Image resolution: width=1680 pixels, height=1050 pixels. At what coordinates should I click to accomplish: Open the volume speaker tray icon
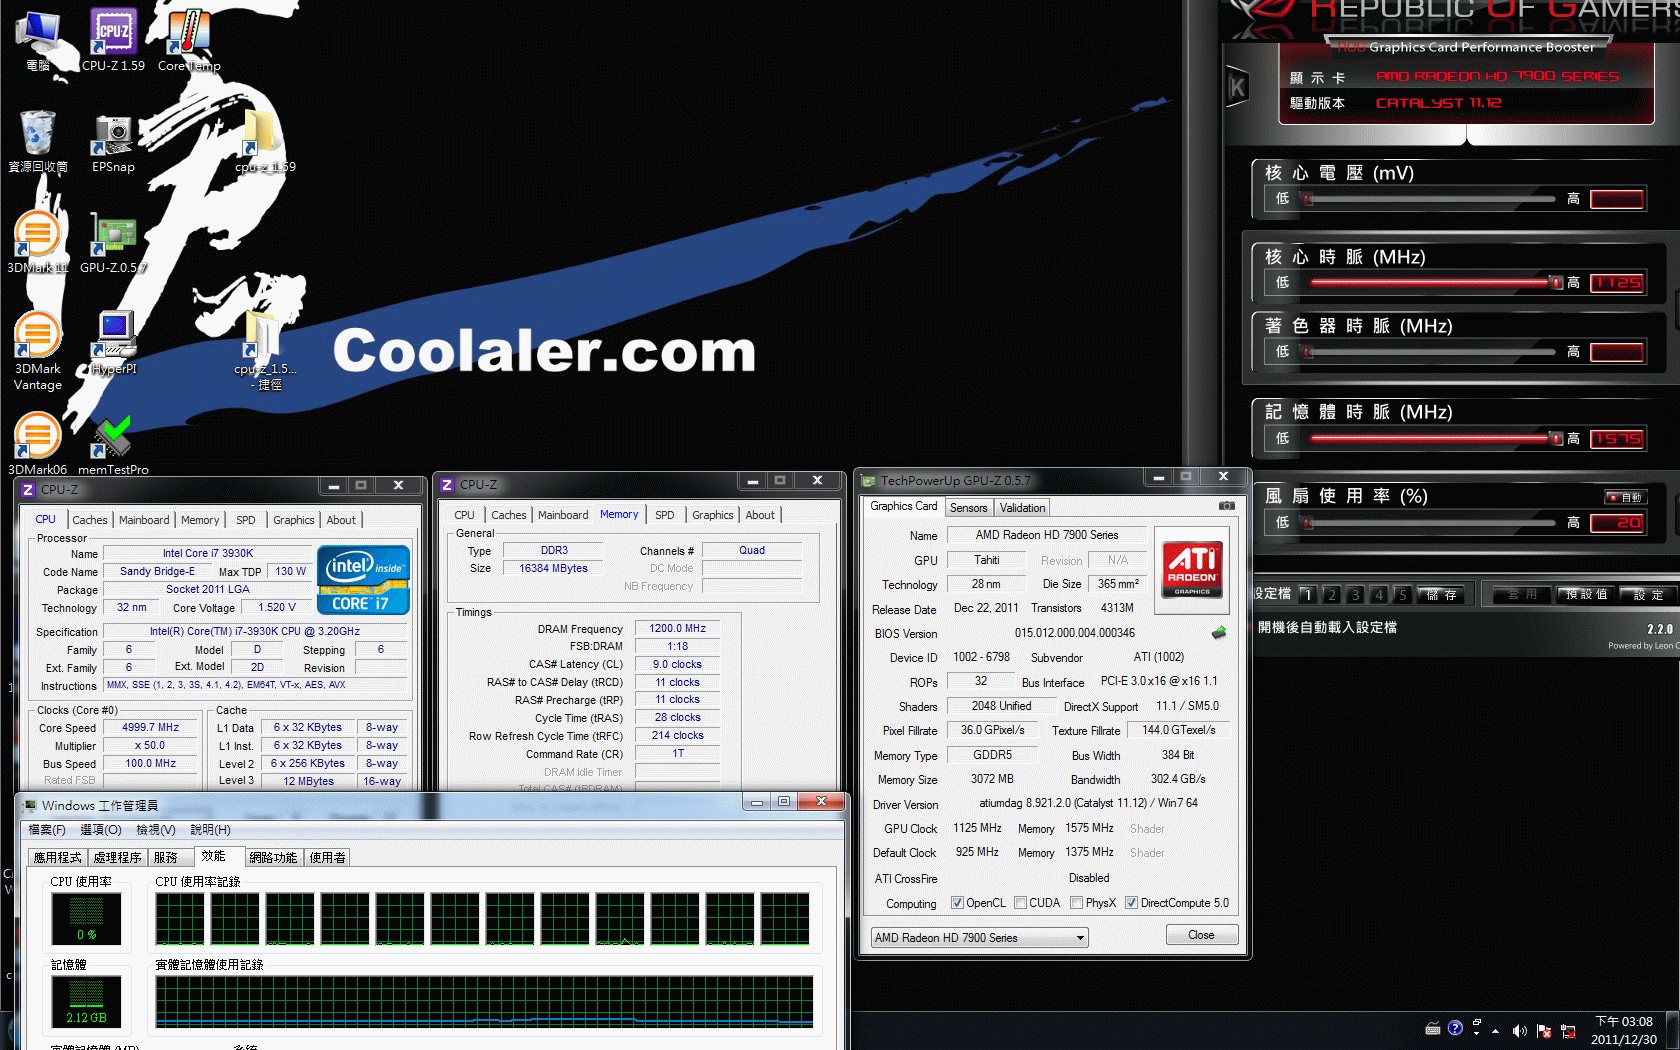(1519, 1031)
